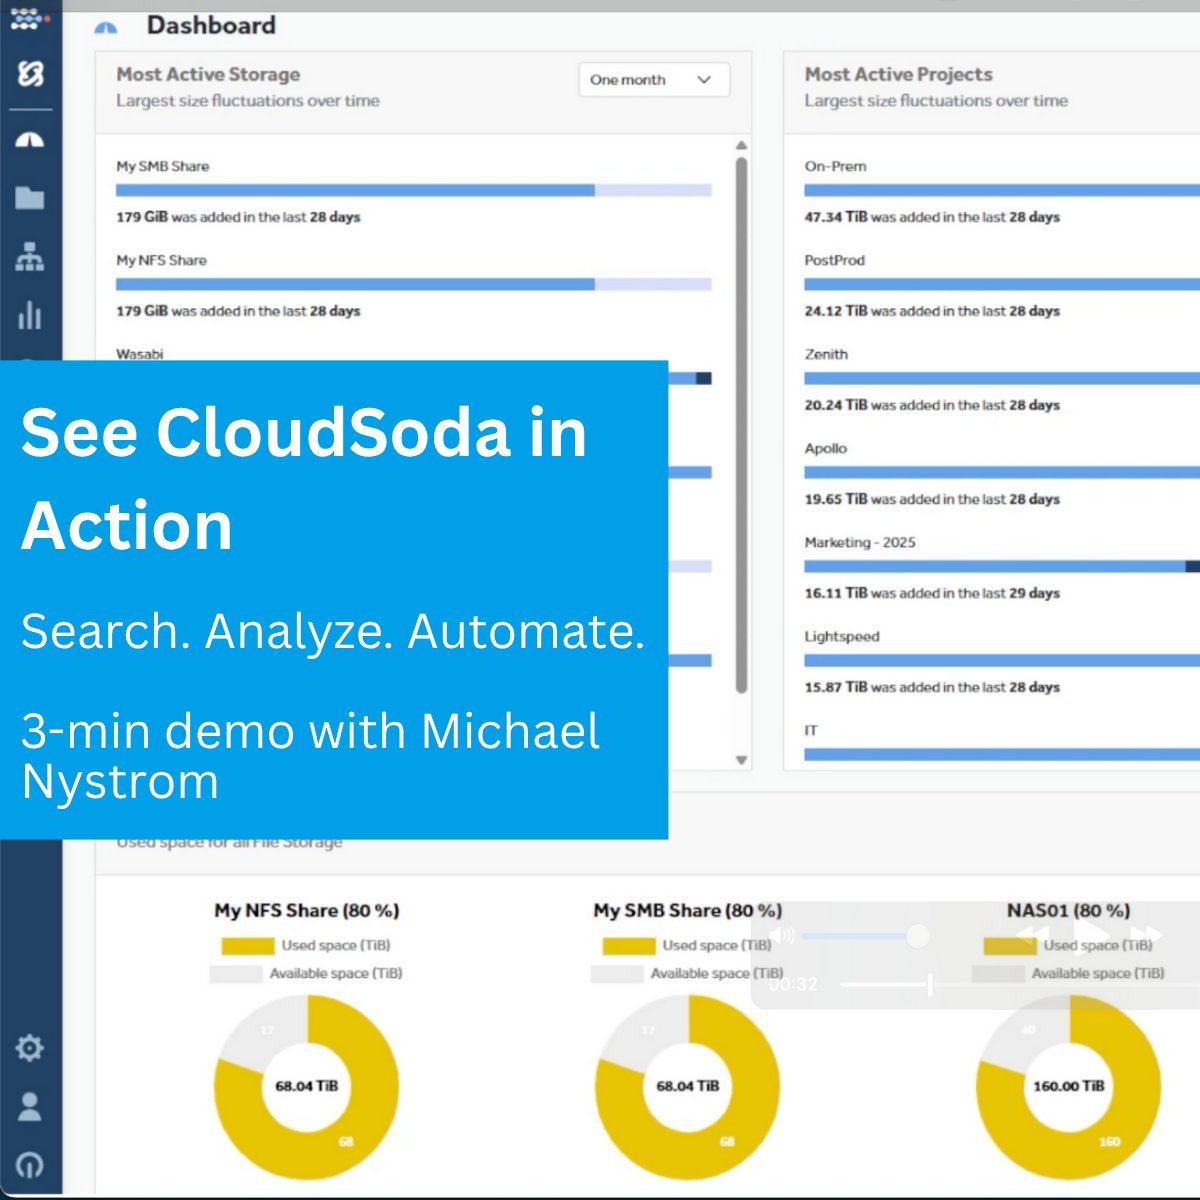Click the scroll-down arrow in Most Active Storage

pyautogui.click(x=741, y=760)
